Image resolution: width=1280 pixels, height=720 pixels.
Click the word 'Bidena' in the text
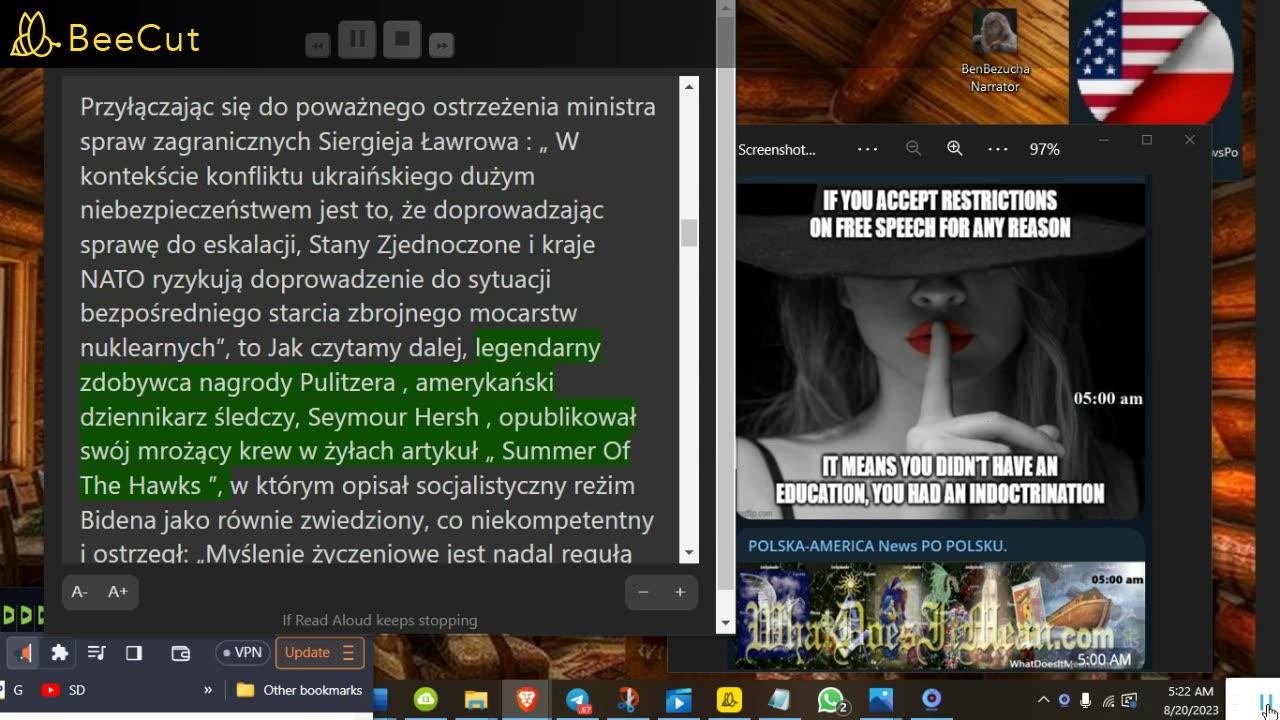(x=117, y=520)
